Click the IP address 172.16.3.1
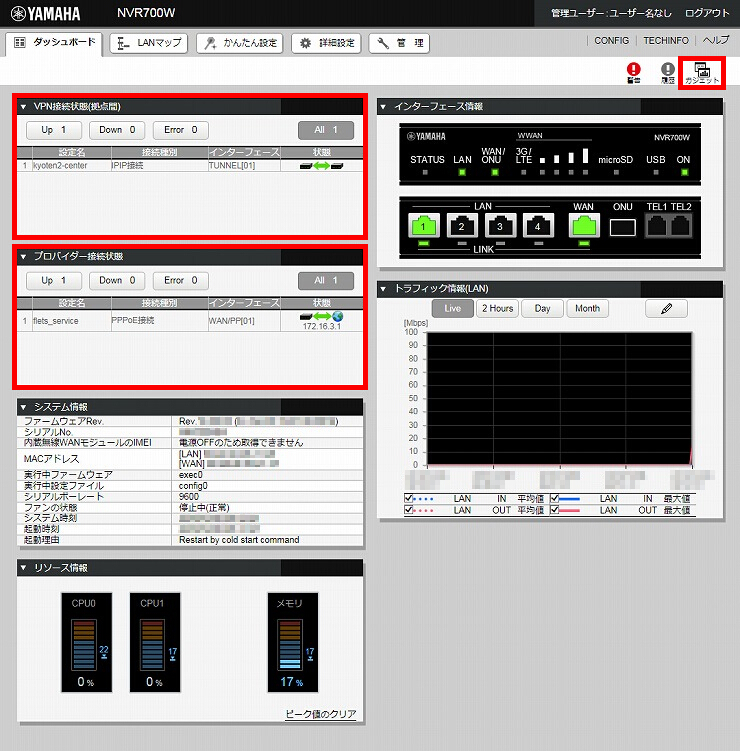 (x=321, y=326)
